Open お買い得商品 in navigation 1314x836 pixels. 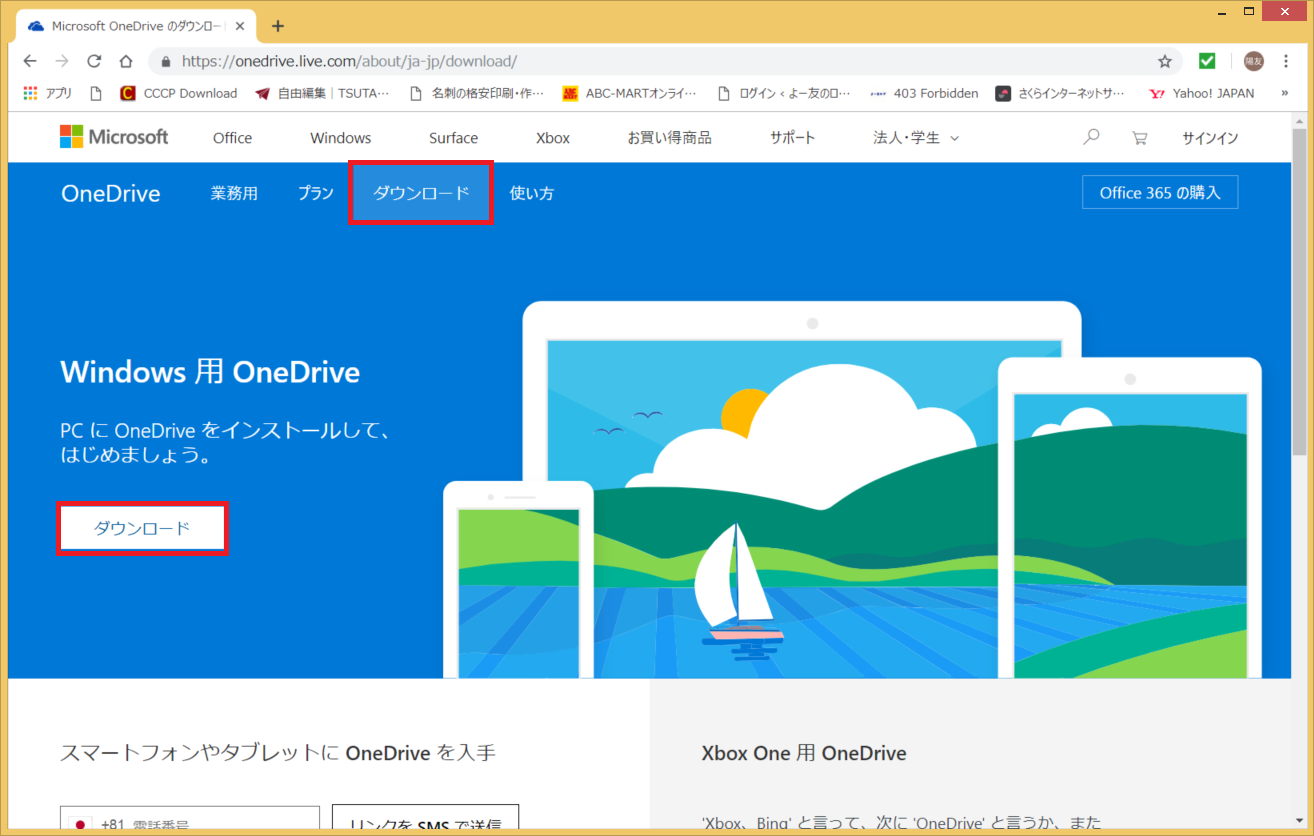669,138
